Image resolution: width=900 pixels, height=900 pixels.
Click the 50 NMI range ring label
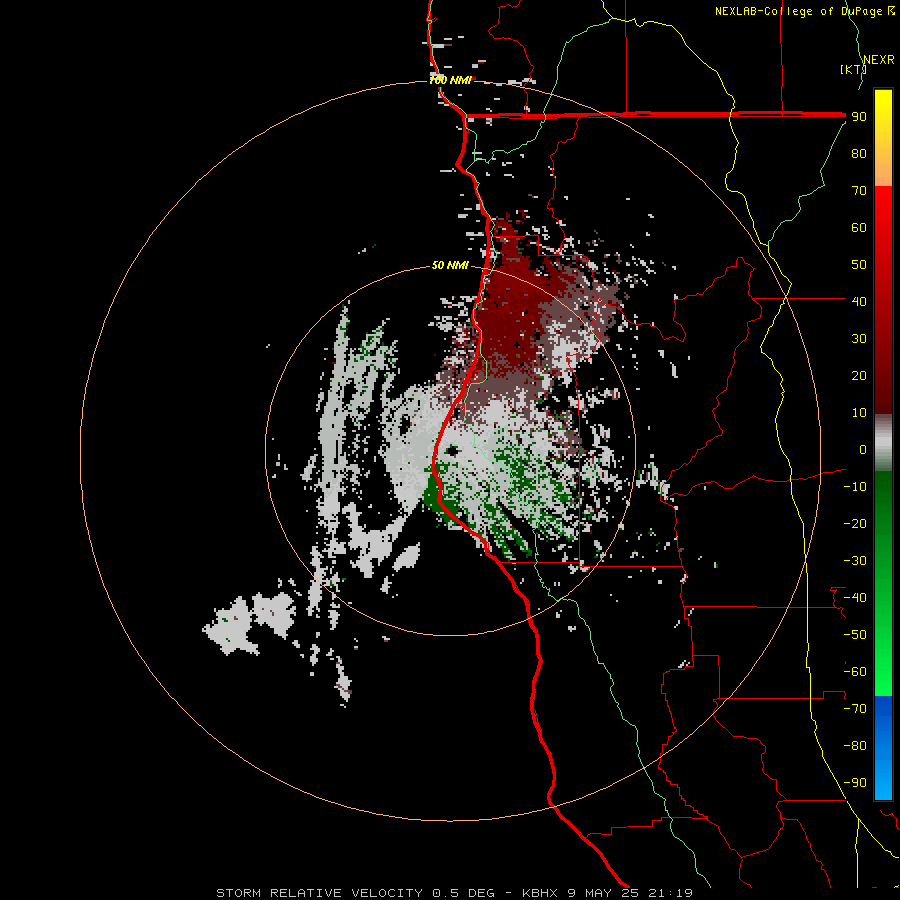(x=450, y=265)
